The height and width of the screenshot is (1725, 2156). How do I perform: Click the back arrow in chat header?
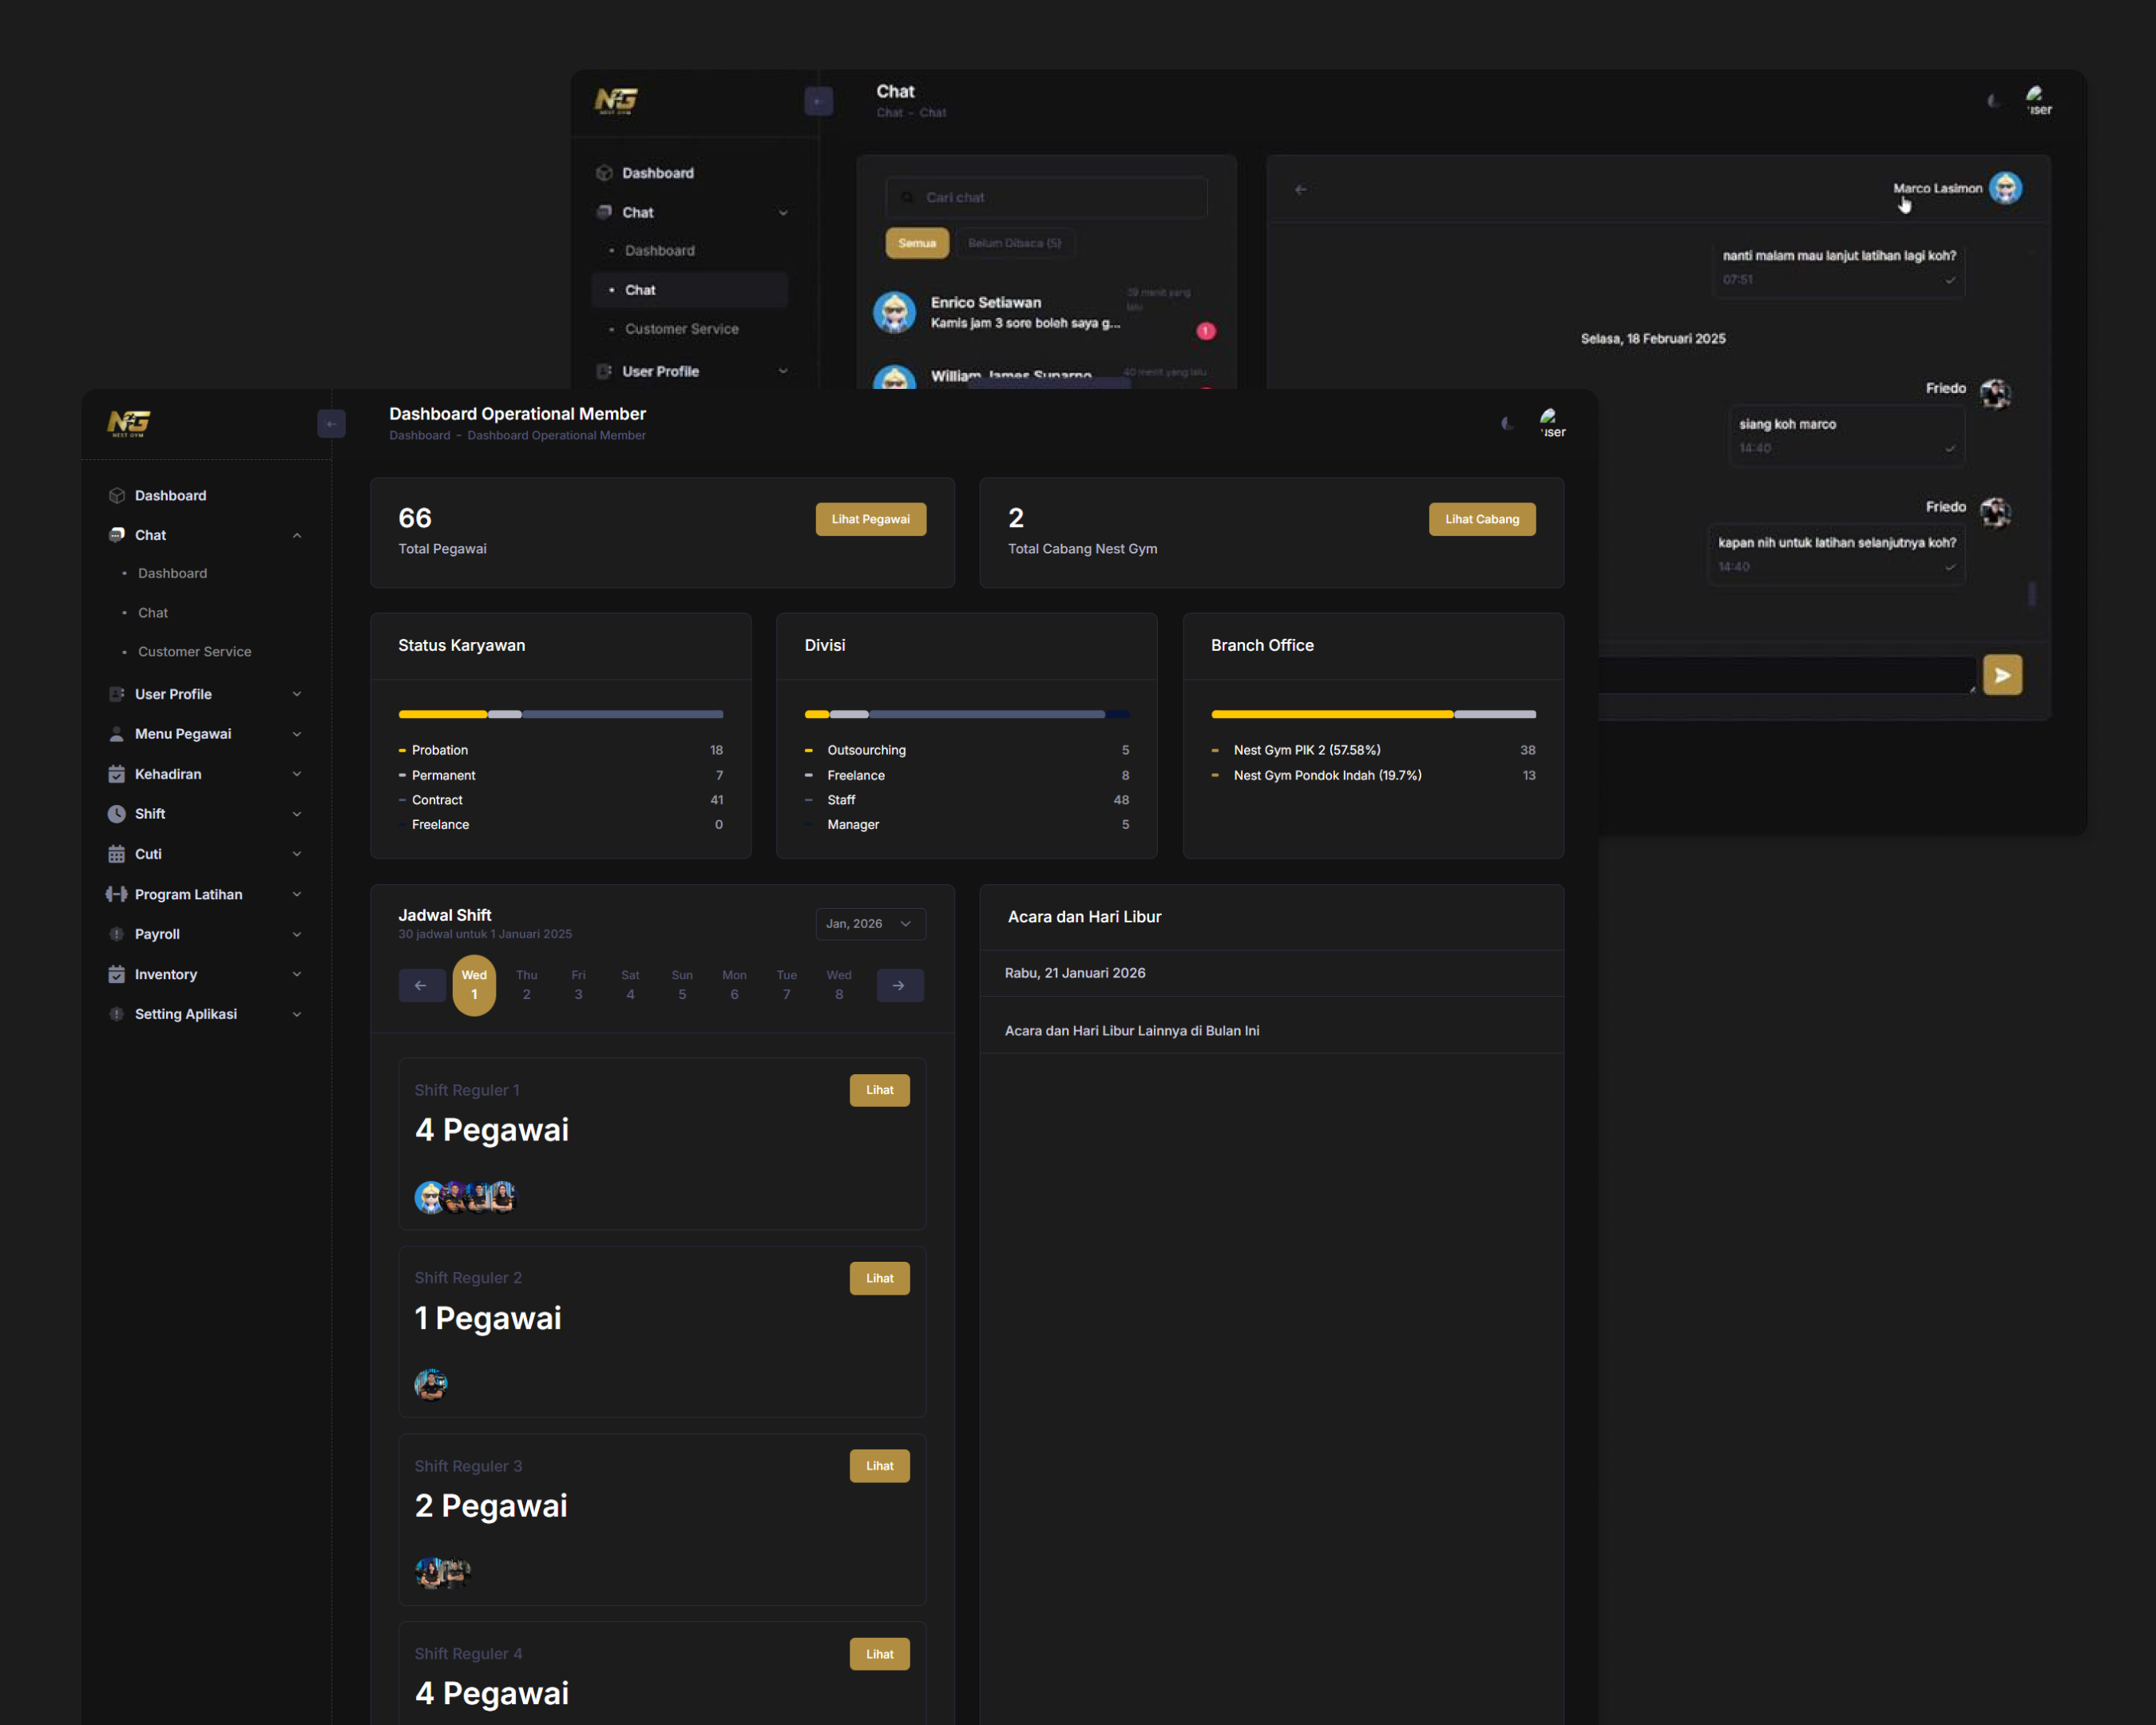coord(1300,189)
